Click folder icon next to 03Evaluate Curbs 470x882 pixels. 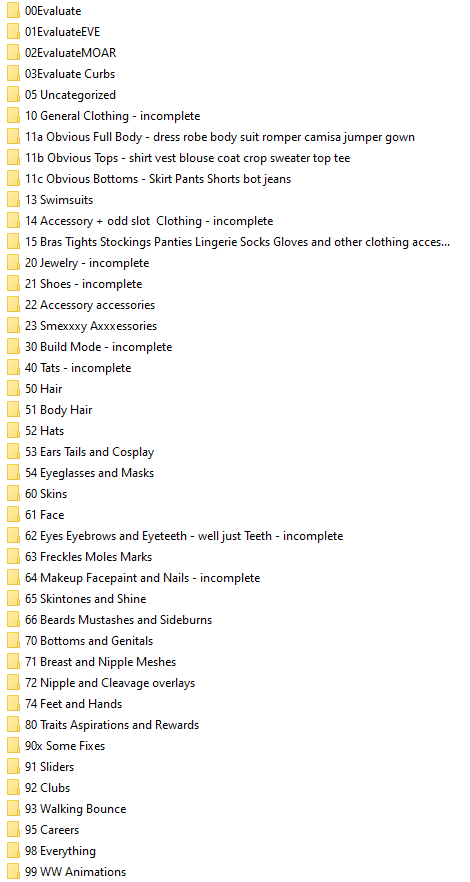(x=13, y=74)
